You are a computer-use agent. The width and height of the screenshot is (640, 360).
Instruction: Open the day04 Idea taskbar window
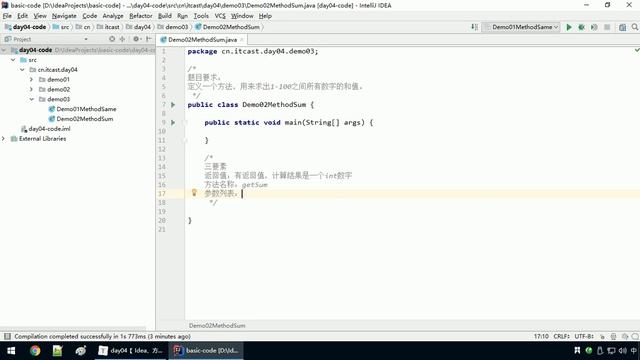pyautogui.click(x=131, y=351)
